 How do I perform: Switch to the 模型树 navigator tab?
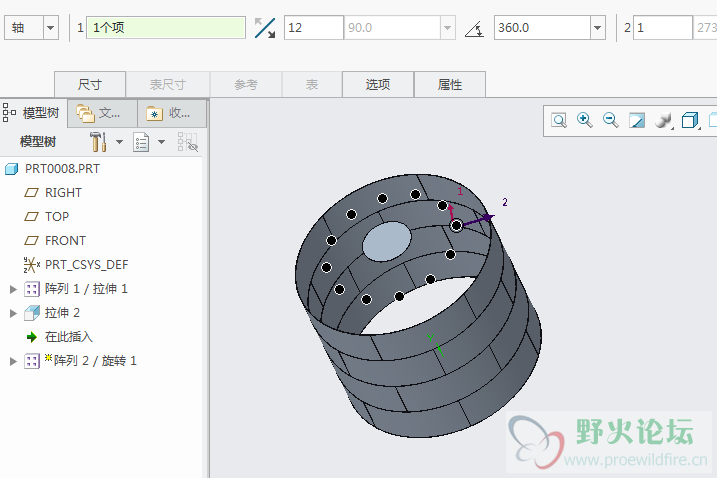point(33,113)
